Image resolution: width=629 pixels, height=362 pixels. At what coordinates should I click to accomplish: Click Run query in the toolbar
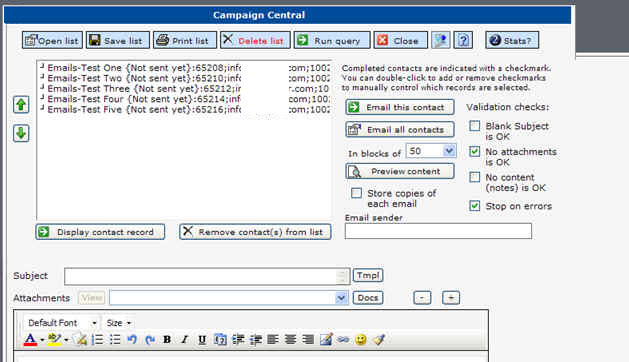coord(332,40)
